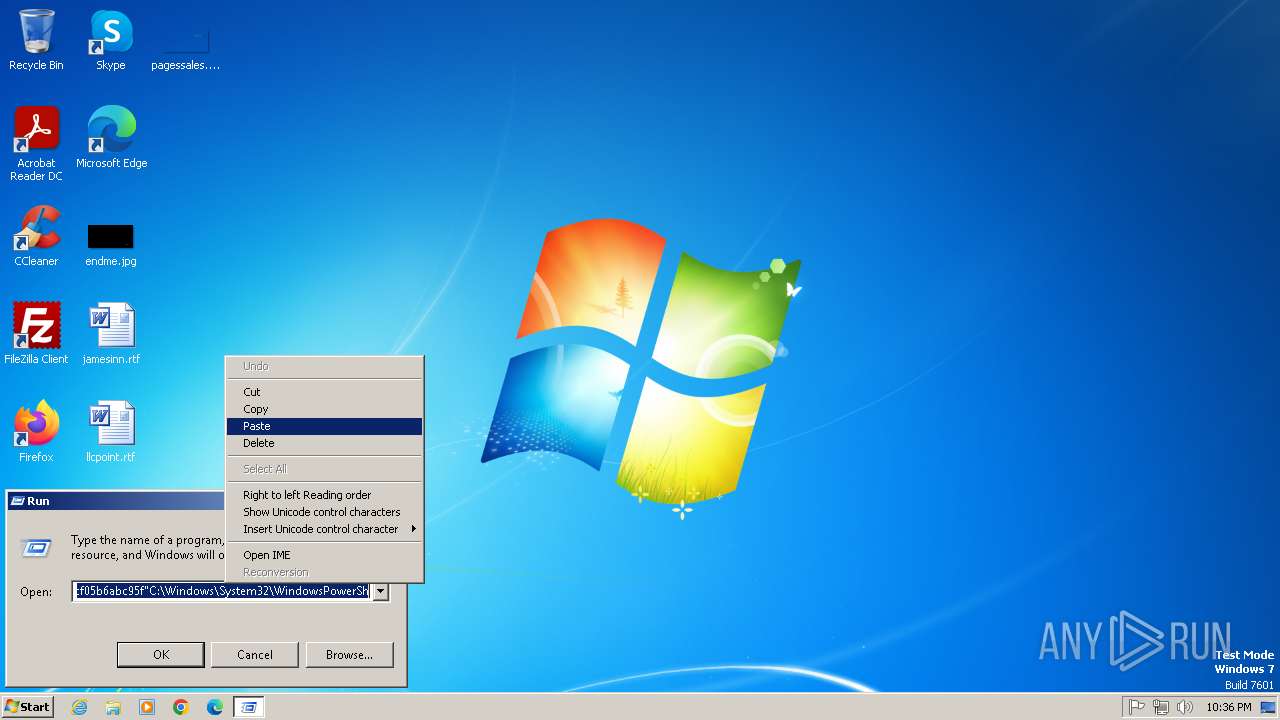Screen dimensions: 1280x720
Task: Open FileZilla Client shortcut
Action: 36,334
